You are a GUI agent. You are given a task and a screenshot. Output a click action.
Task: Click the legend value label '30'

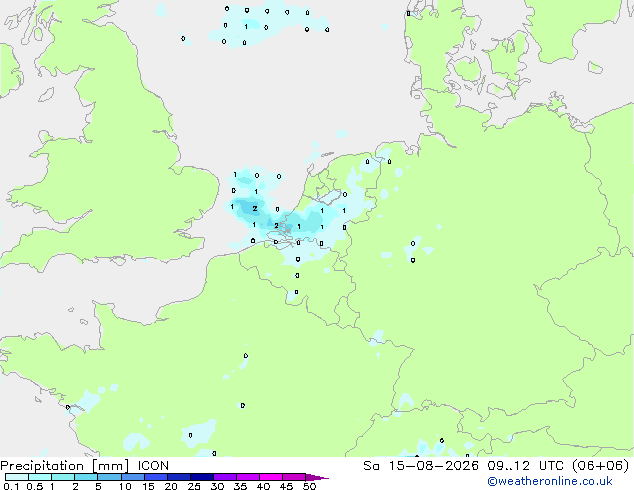tap(217, 486)
